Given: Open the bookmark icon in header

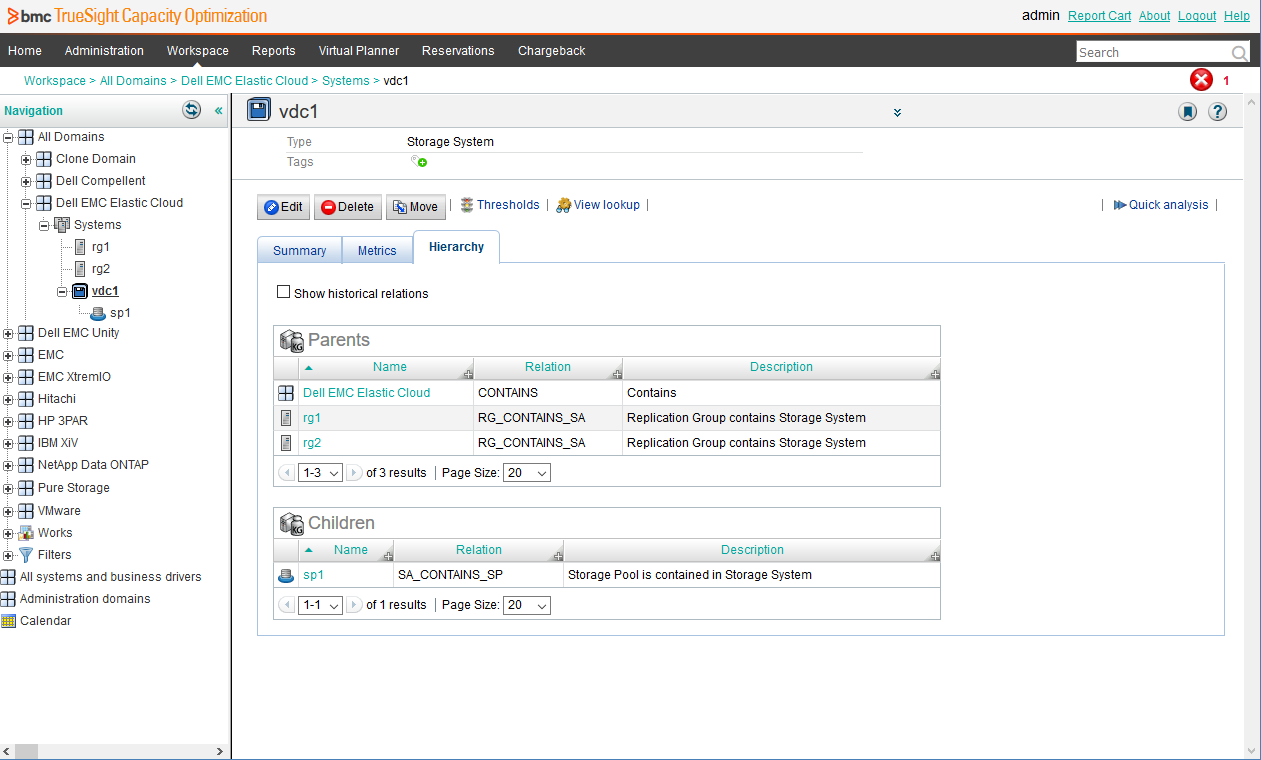Looking at the screenshot, I should pyautogui.click(x=1187, y=112).
